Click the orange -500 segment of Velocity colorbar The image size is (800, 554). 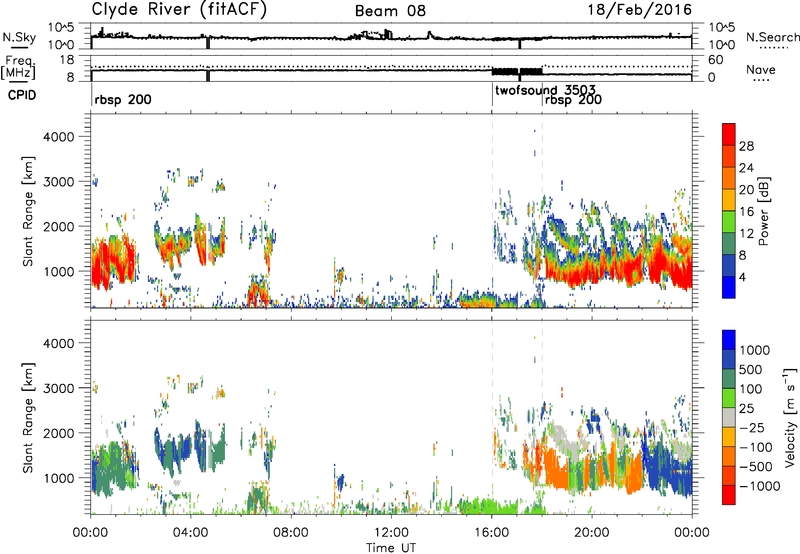[729, 457]
